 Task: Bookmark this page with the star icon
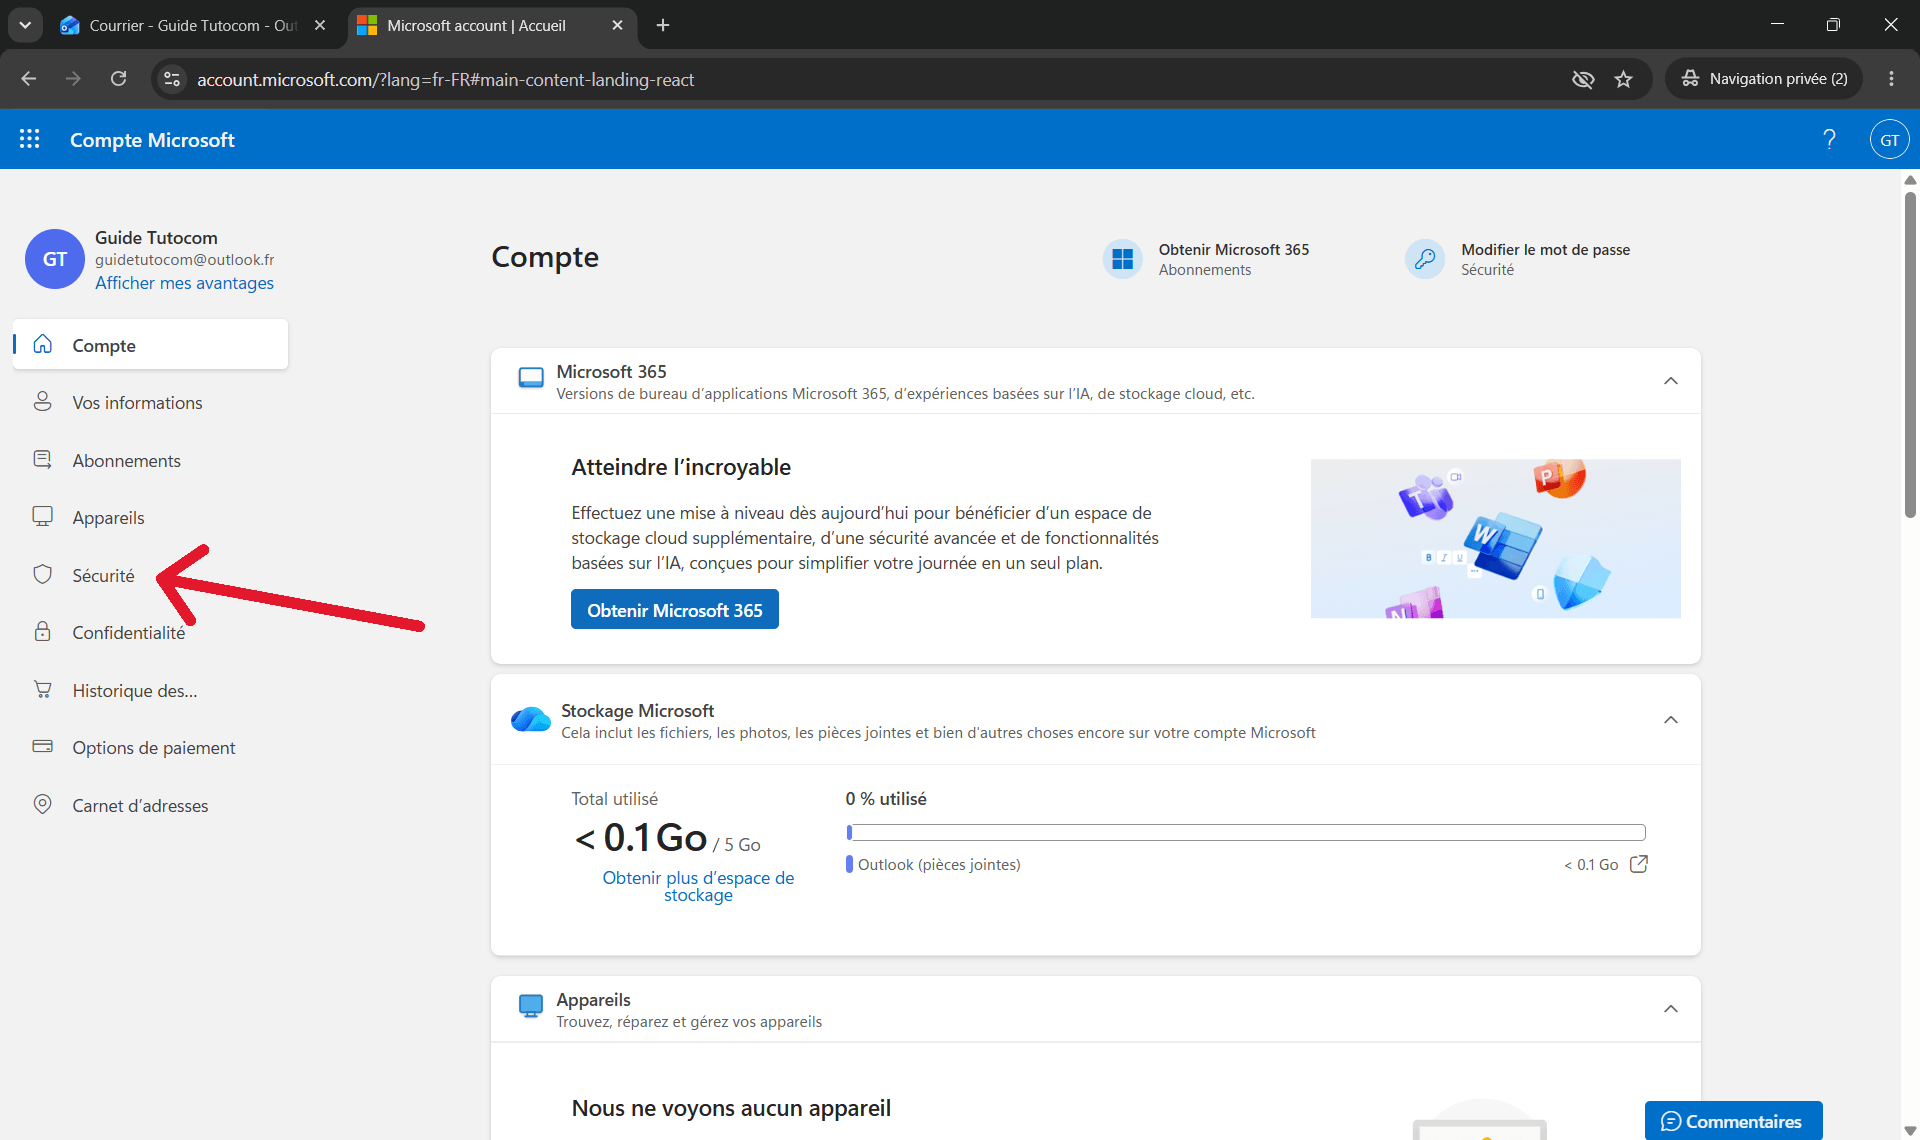click(x=1623, y=79)
